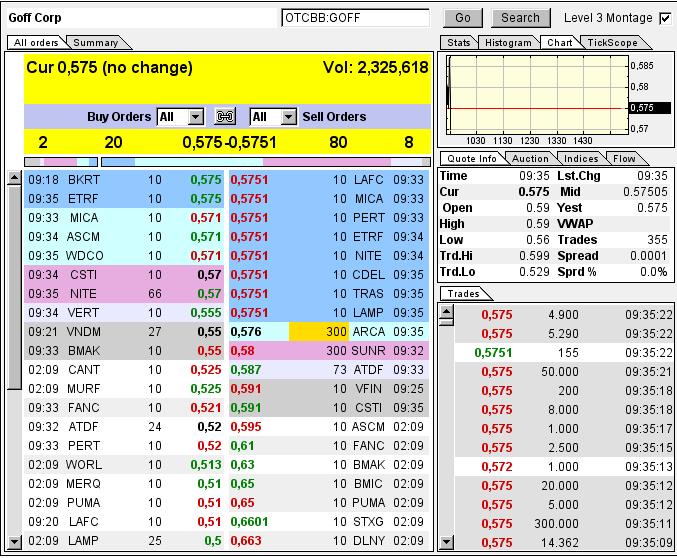Select the CANT buy order row
677x558 pixels.
(x=124, y=370)
